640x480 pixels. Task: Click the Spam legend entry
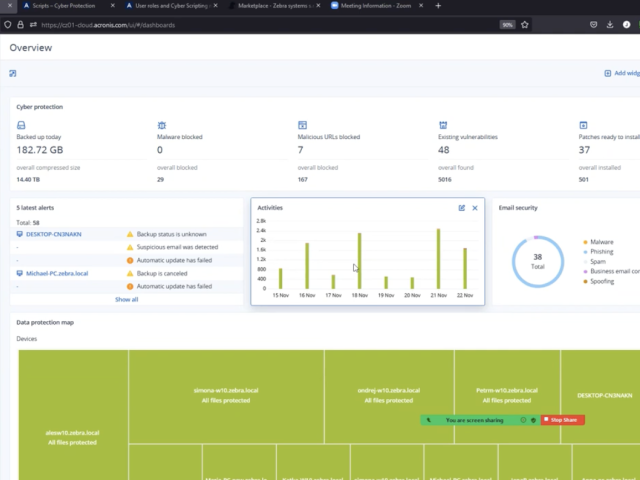pyautogui.click(x=598, y=262)
